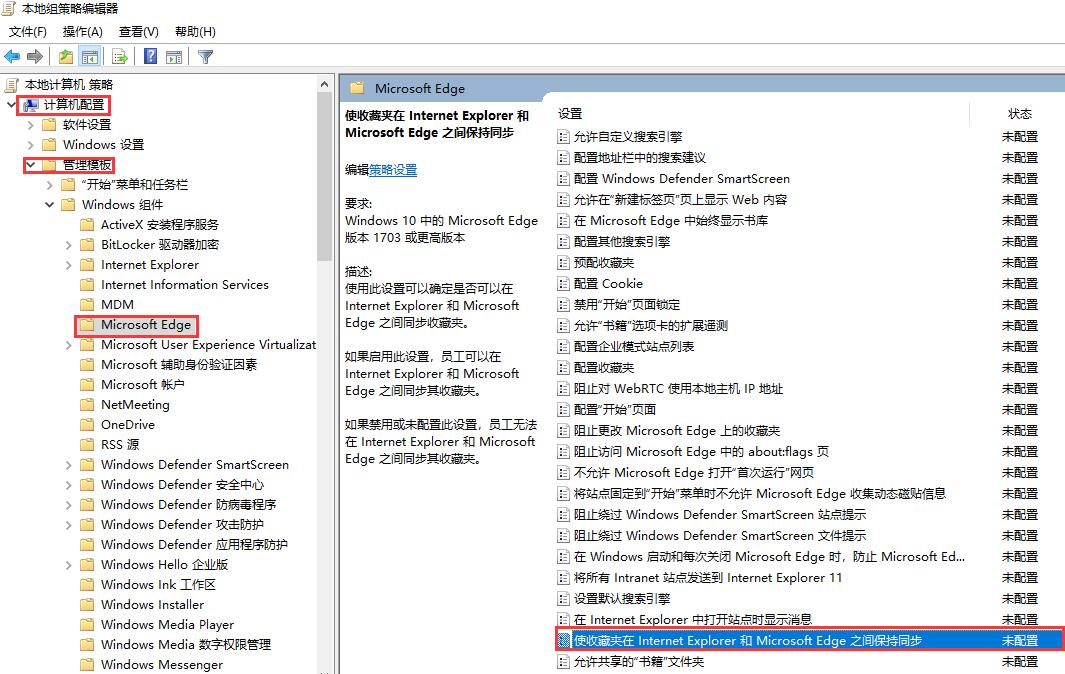
Task: Click the tree pane vertical scrollbar thumb
Action: (324, 177)
